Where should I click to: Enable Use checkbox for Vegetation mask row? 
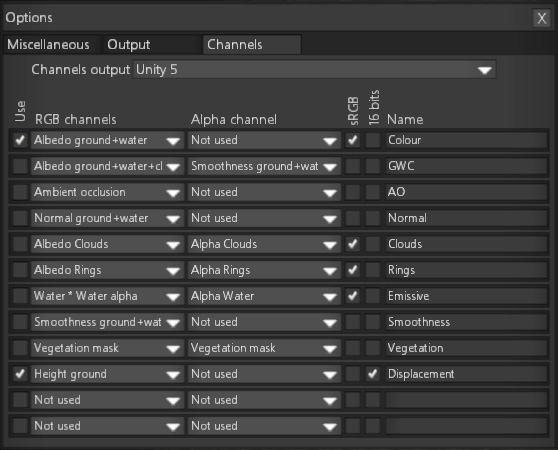(x=20, y=348)
